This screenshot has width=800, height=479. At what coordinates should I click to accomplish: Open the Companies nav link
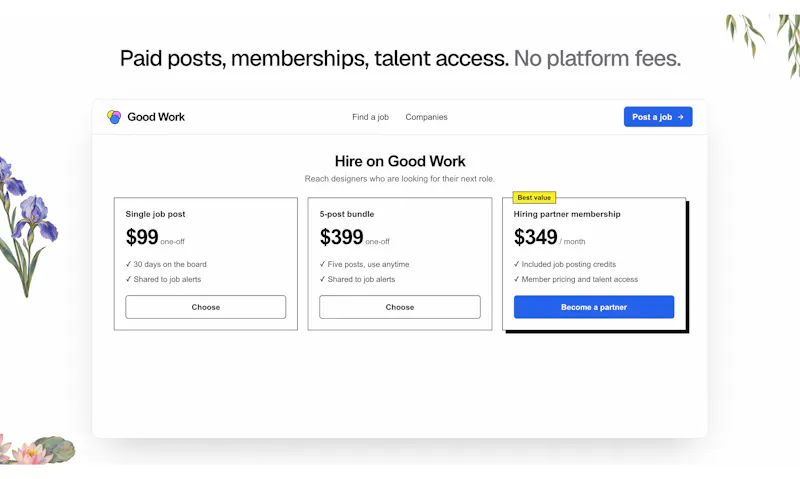tap(427, 117)
